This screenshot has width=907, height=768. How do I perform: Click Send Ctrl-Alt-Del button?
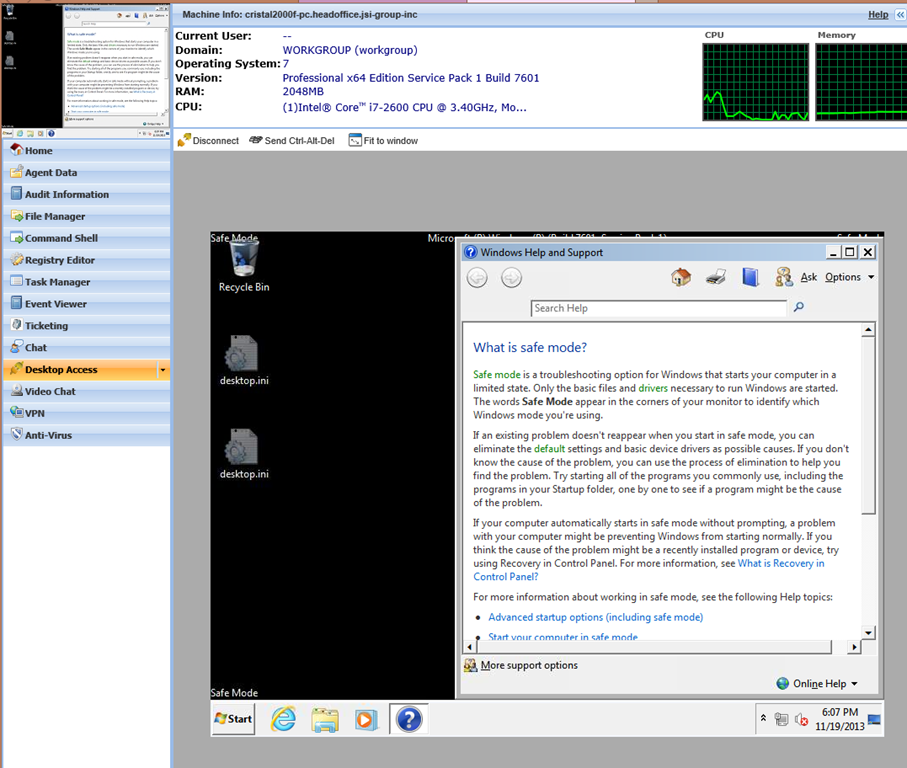pyautogui.click(x=296, y=141)
